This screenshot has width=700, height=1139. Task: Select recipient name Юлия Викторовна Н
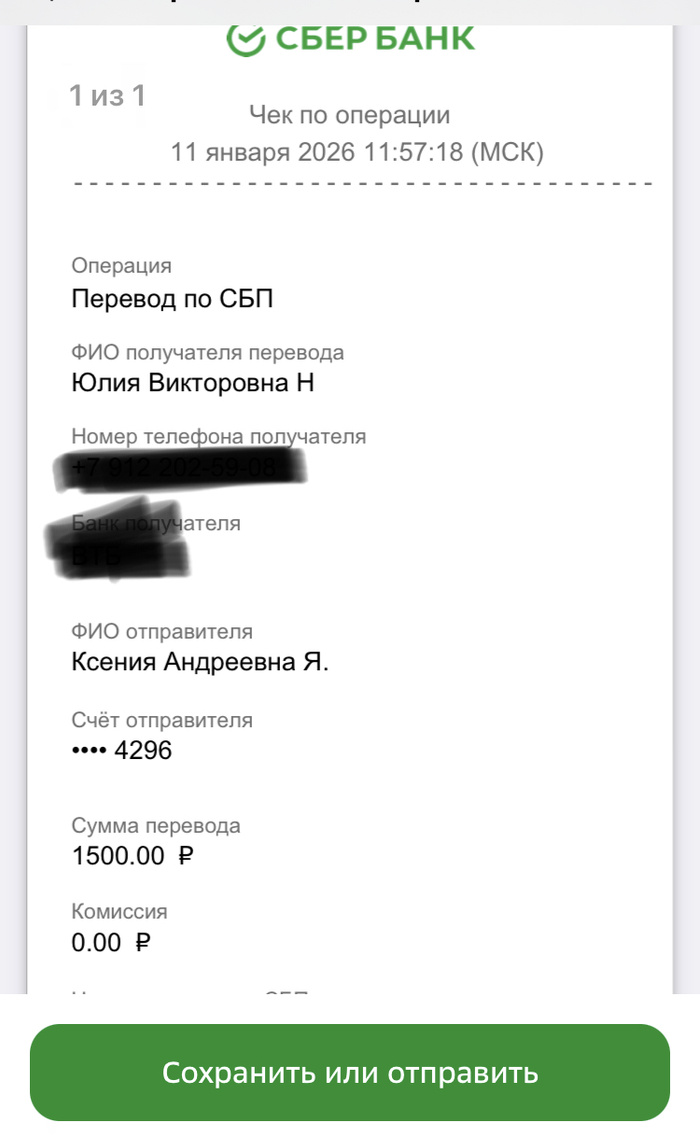[x=193, y=383]
